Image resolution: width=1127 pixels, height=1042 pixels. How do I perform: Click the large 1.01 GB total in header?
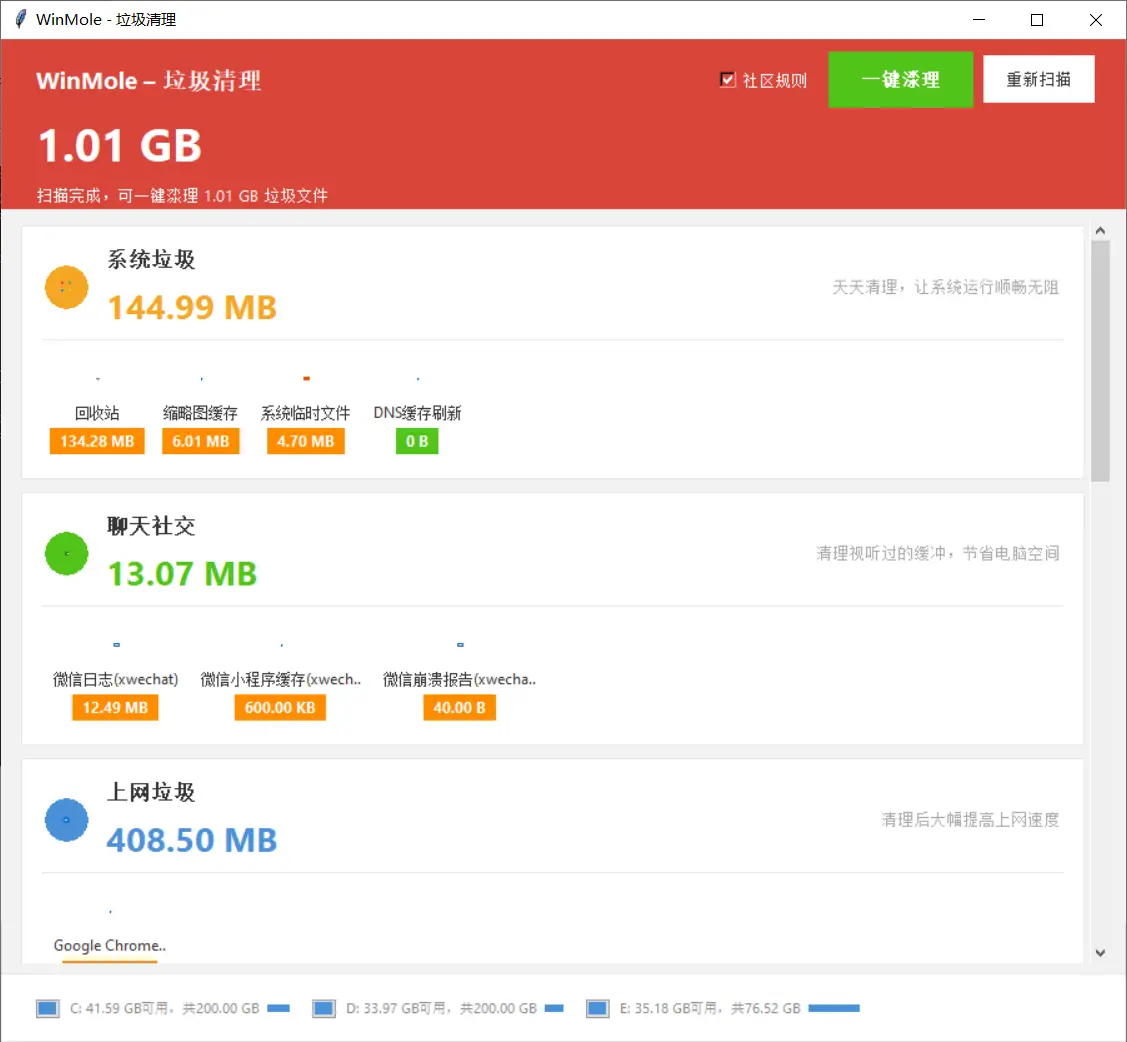click(x=119, y=146)
